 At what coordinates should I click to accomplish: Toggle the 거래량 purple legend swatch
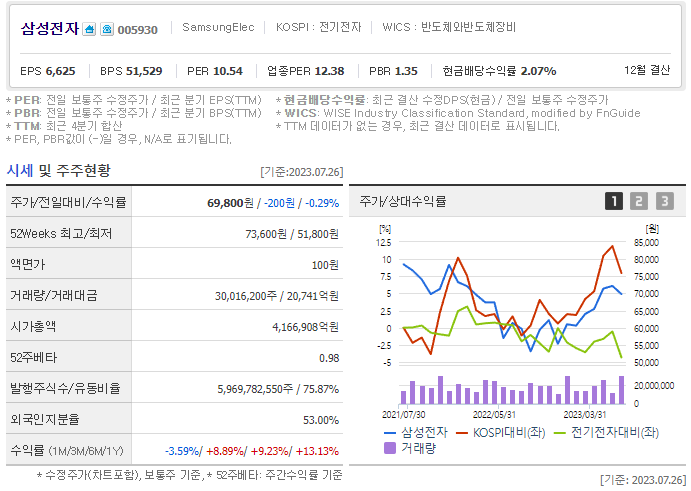(410, 448)
